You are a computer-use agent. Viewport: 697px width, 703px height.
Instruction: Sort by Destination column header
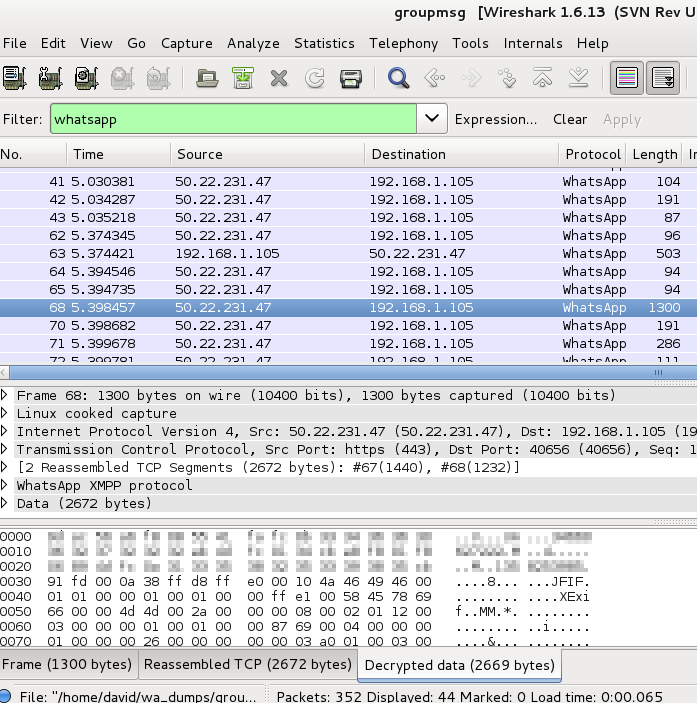click(x=462, y=154)
